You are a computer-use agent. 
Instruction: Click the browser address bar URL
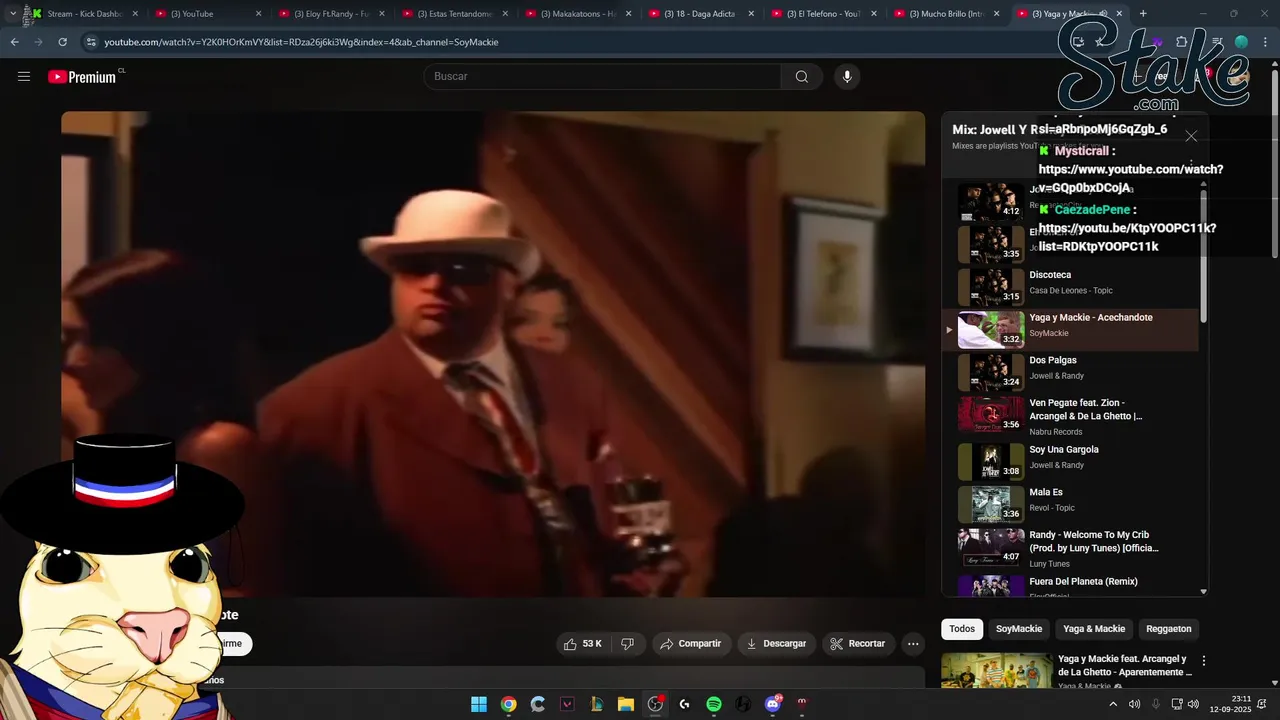click(x=301, y=42)
